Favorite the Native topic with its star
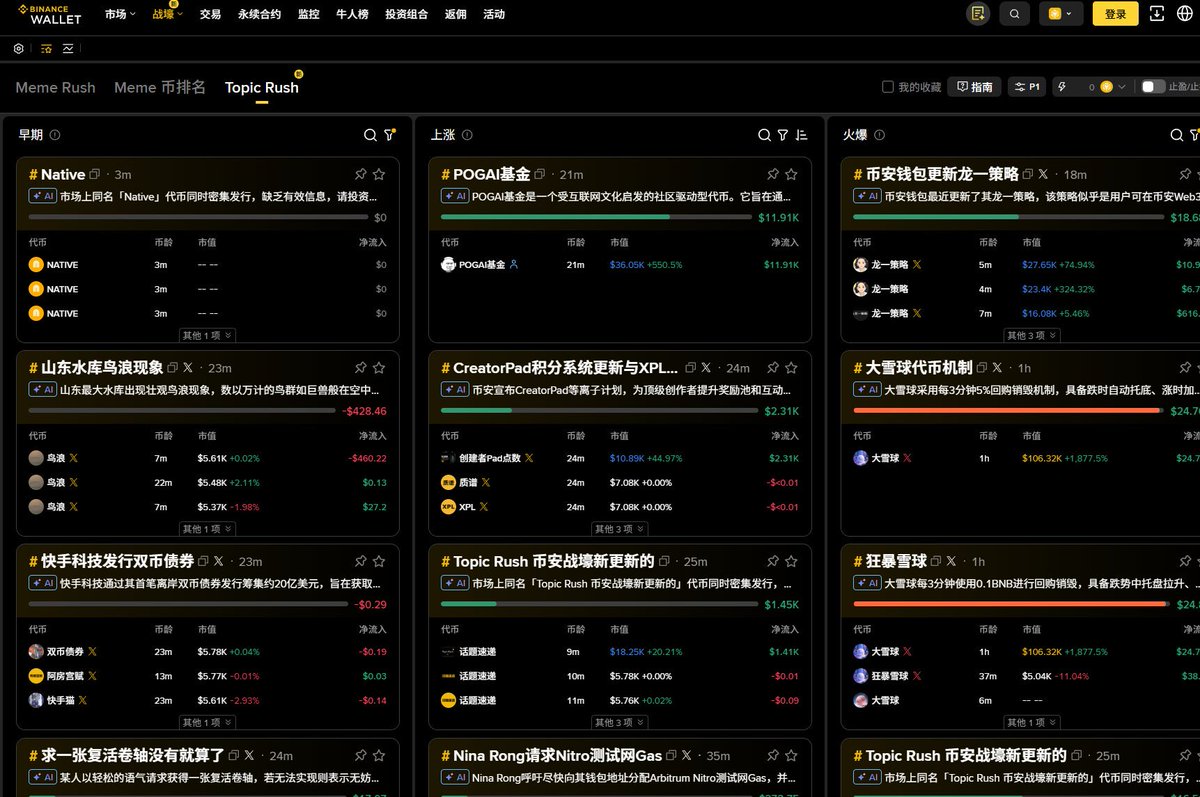Viewport: 1200px width, 797px height. pyautogui.click(x=379, y=174)
